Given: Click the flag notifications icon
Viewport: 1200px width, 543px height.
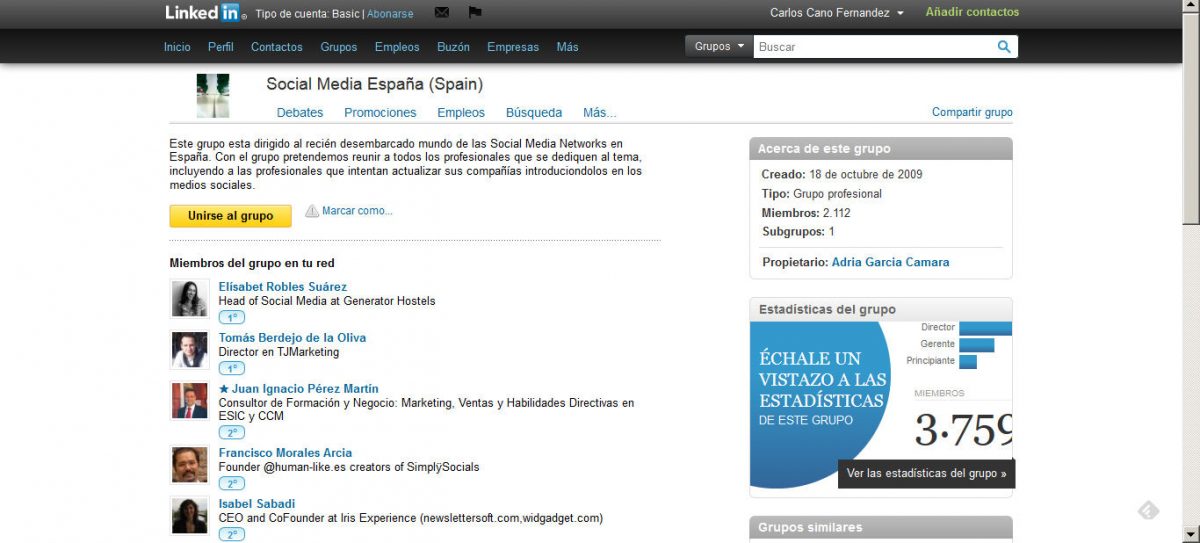Looking at the screenshot, I should pyautogui.click(x=474, y=13).
